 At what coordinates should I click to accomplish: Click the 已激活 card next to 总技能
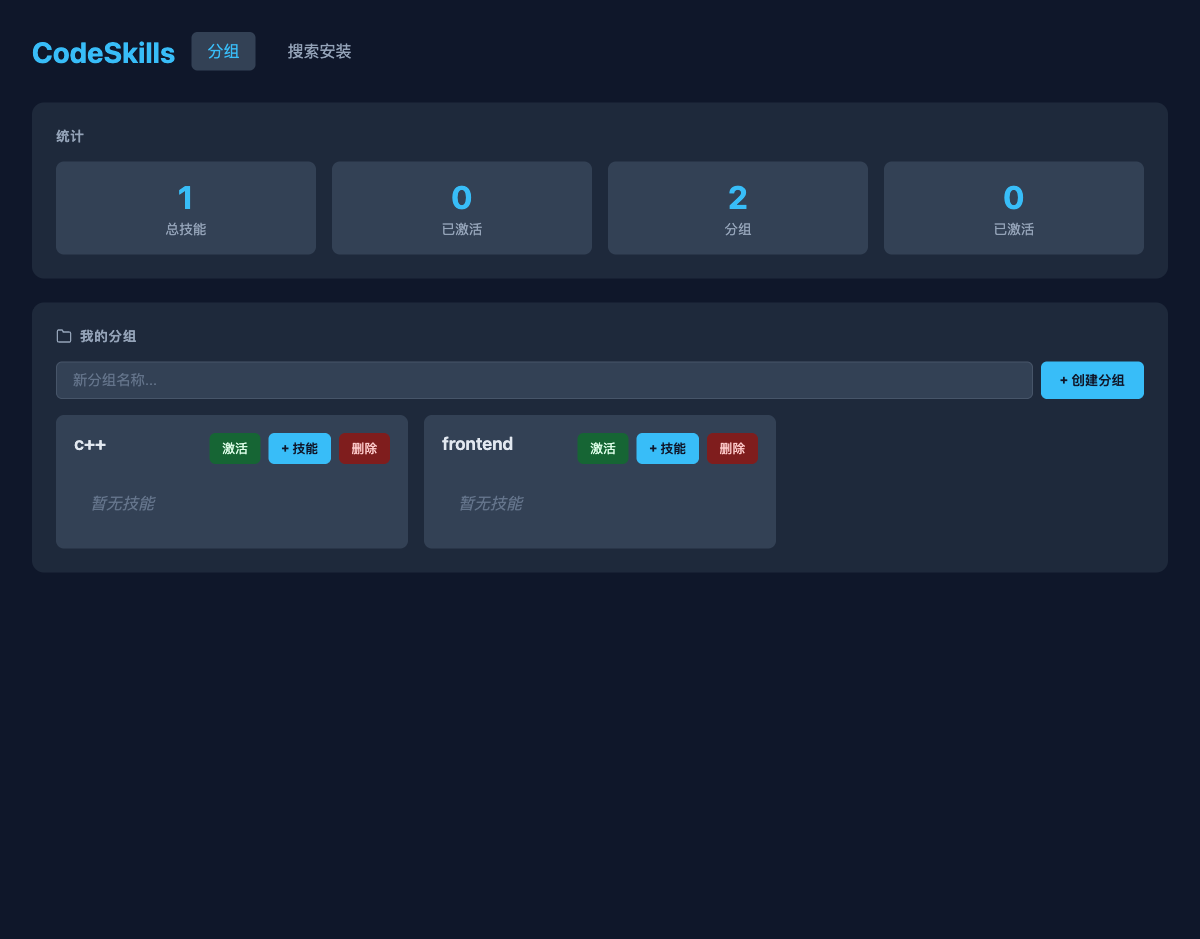[x=462, y=208]
